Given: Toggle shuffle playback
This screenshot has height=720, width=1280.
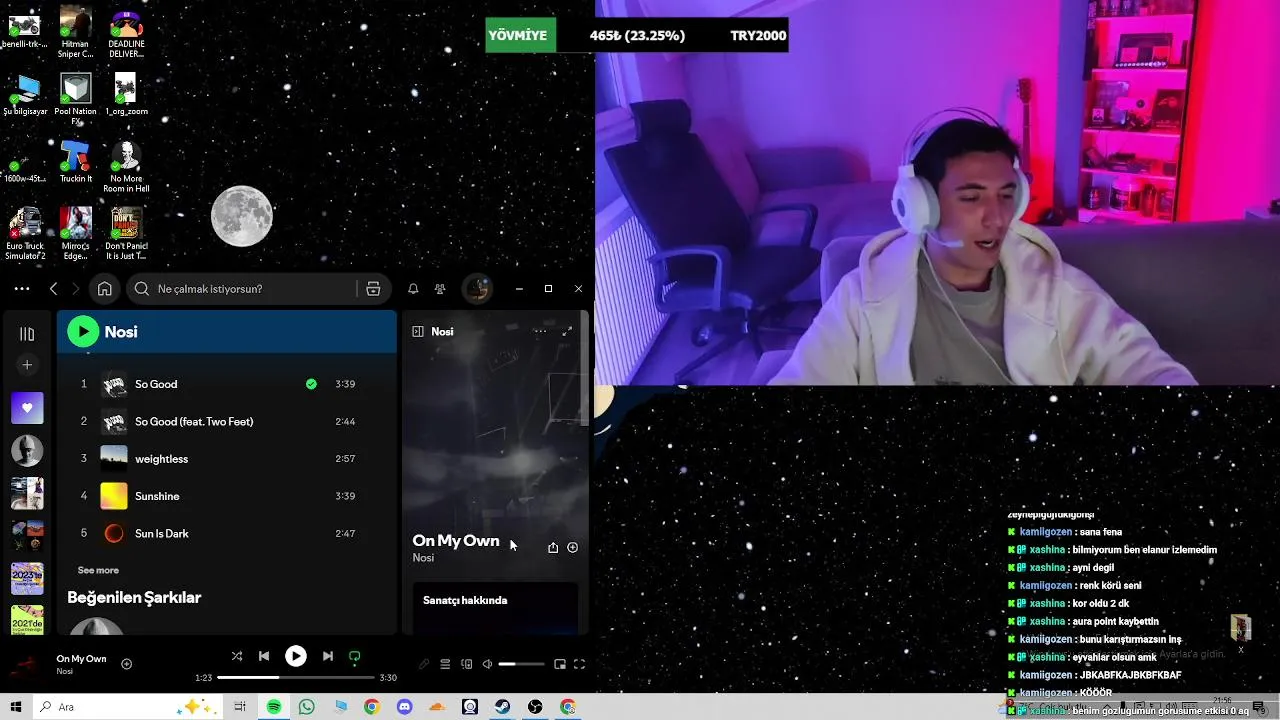Looking at the screenshot, I should (237, 656).
